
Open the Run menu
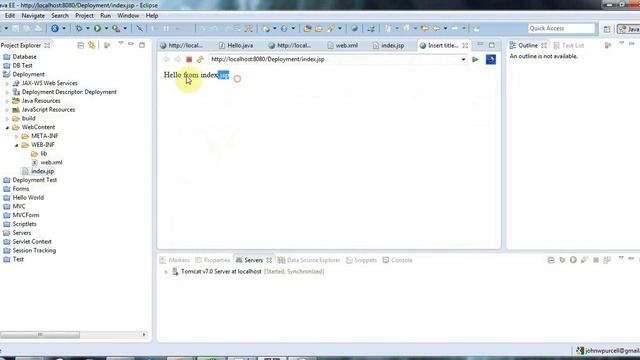(x=105, y=16)
